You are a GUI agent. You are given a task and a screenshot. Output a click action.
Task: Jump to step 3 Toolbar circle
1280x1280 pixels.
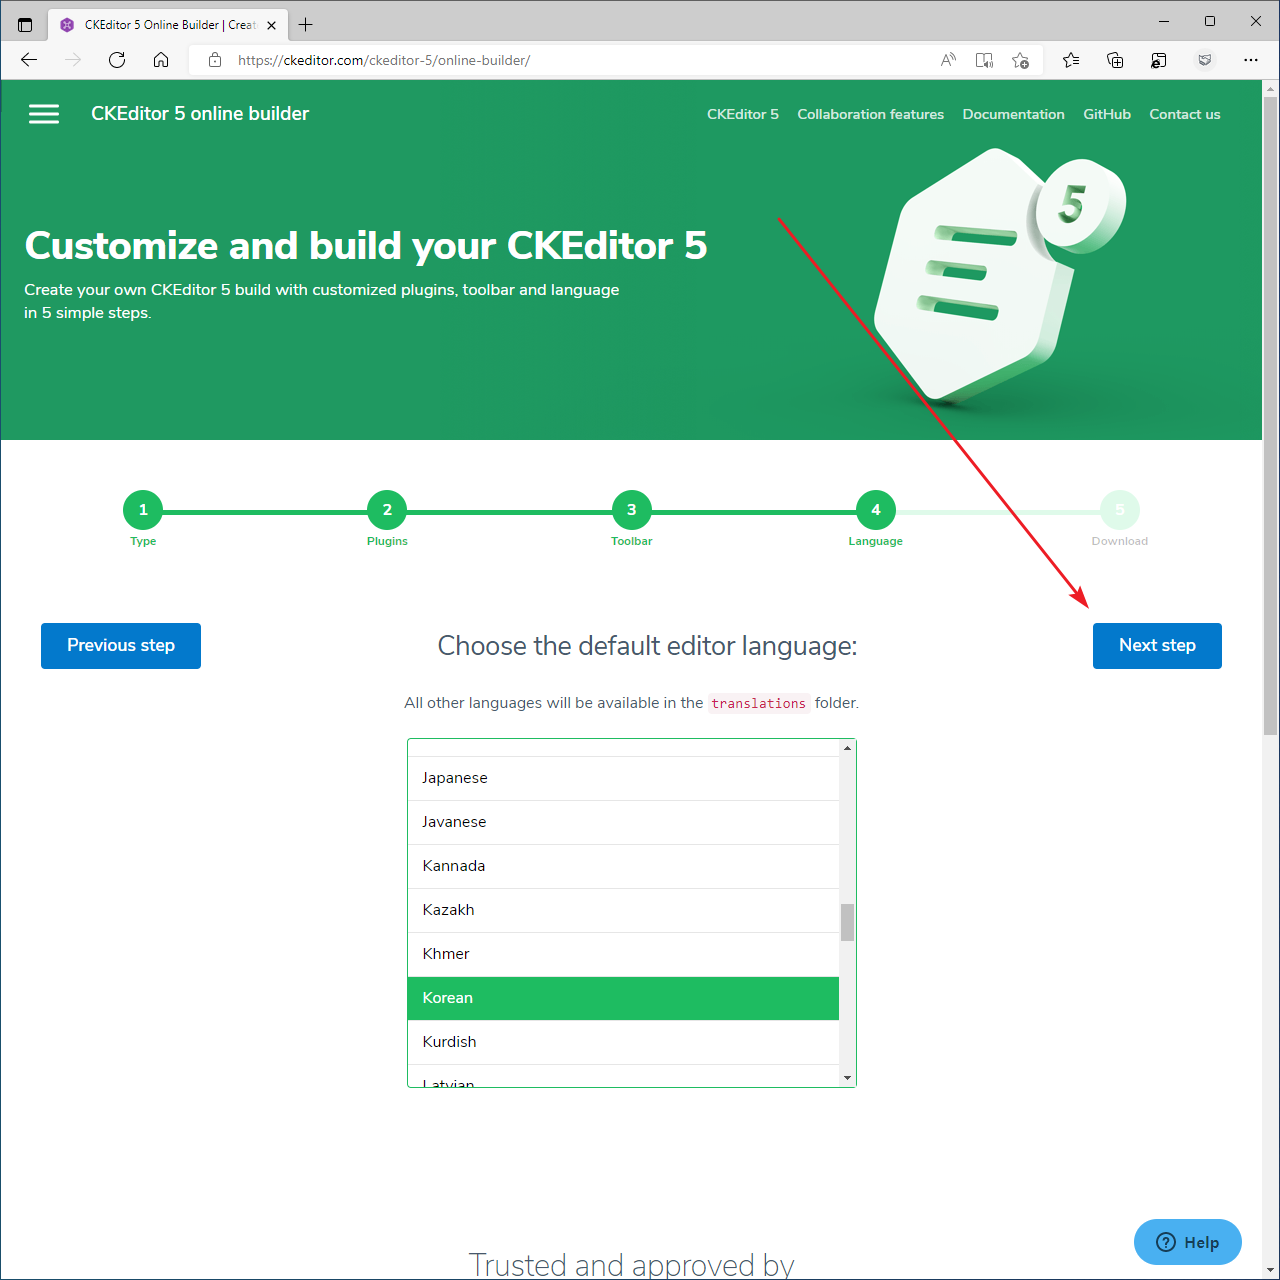[631, 510]
